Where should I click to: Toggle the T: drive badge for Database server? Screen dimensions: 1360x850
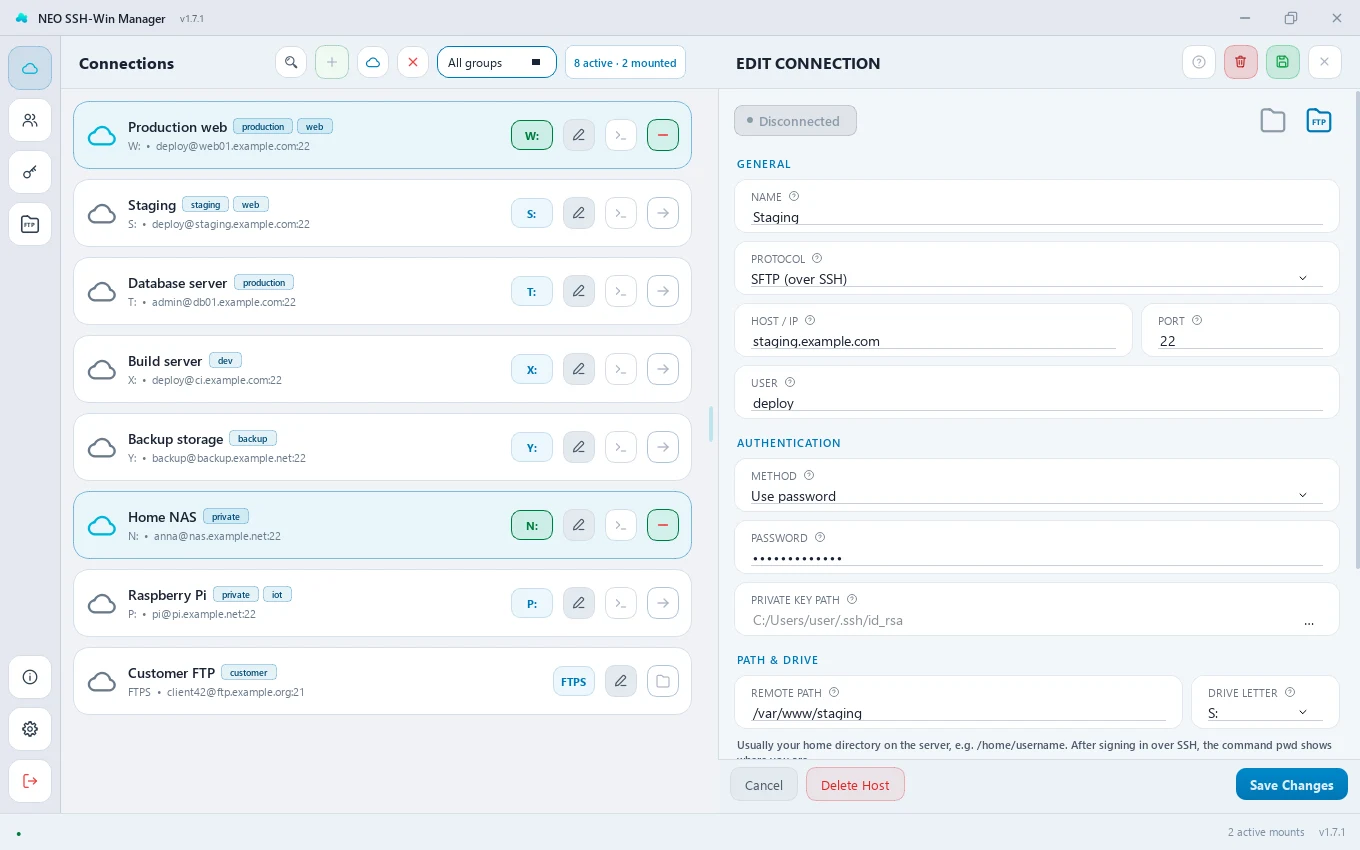(532, 291)
